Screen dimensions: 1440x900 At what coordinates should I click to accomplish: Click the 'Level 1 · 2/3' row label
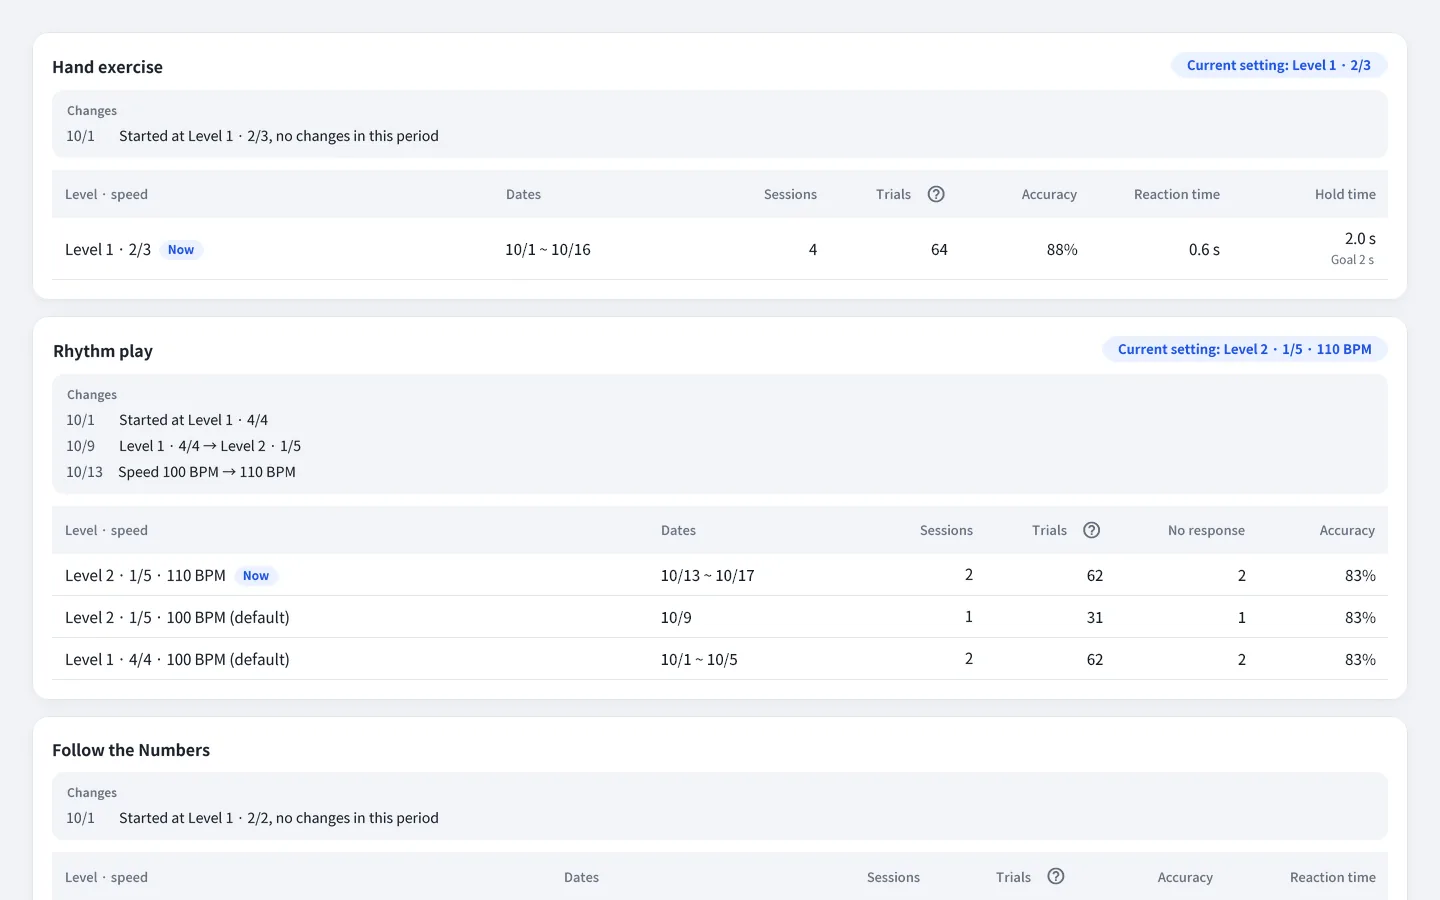[108, 250]
